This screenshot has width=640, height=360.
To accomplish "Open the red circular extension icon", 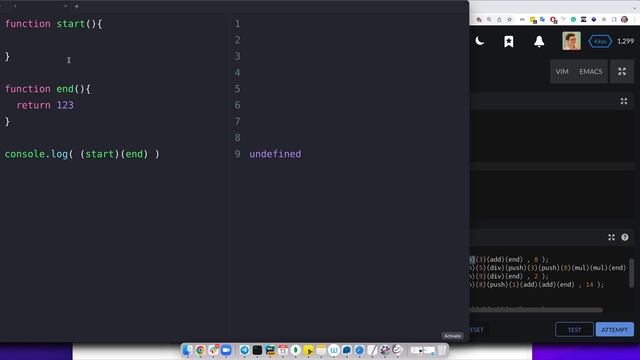I will tap(553, 20).
